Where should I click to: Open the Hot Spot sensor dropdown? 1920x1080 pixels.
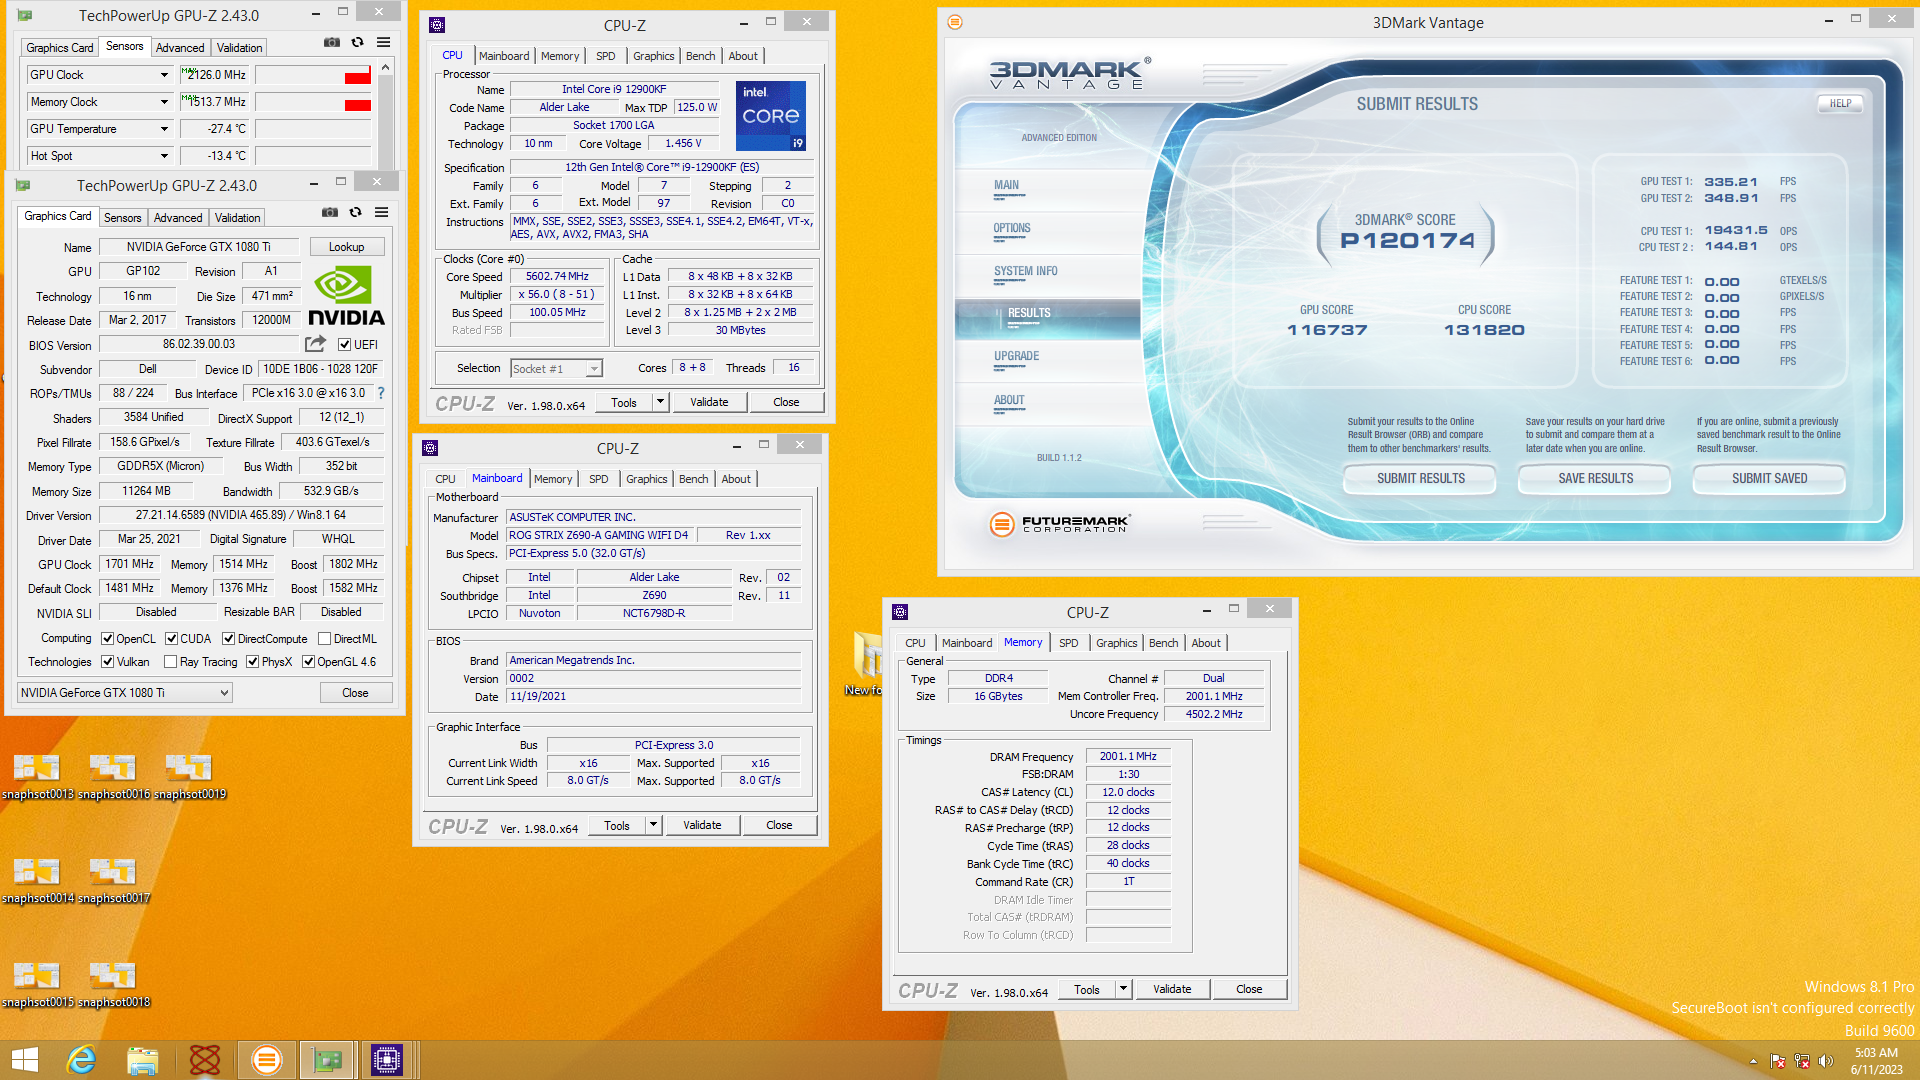click(x=164, y=156)
